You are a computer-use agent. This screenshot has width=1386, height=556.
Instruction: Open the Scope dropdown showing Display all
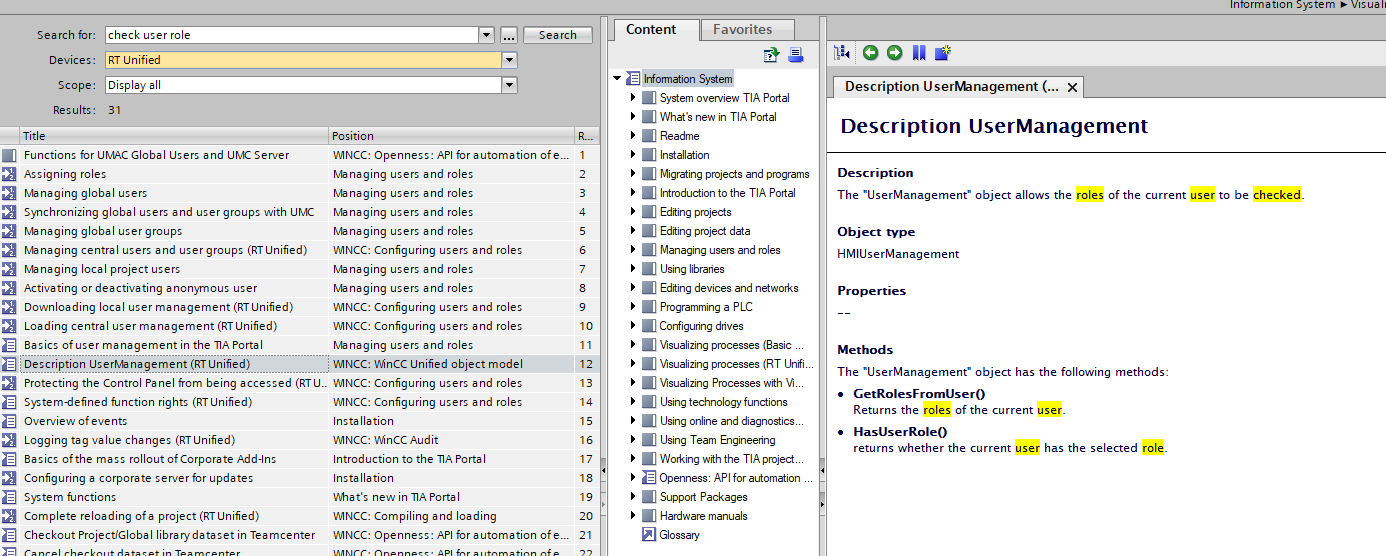pos(509,85)
